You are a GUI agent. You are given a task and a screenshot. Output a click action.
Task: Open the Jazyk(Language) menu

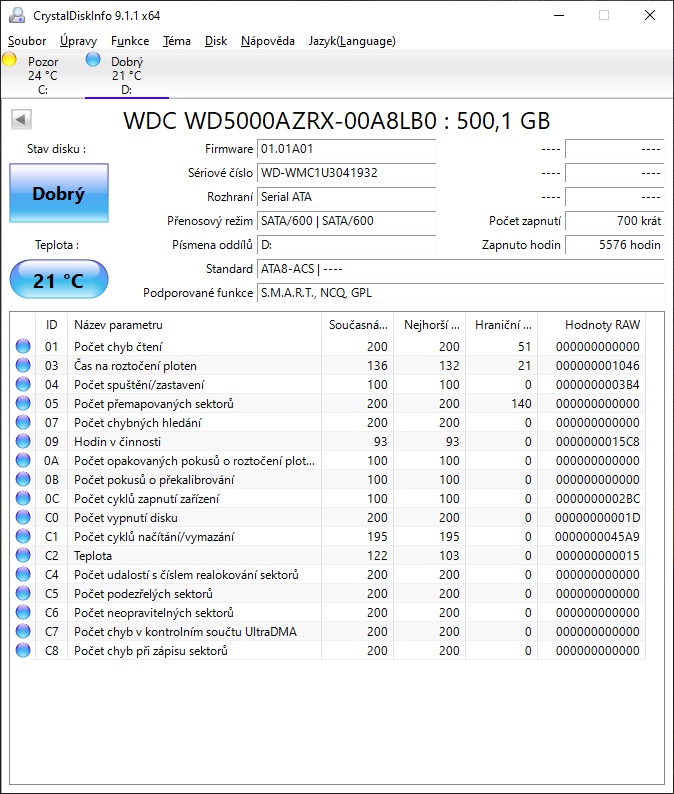(352, 41)
